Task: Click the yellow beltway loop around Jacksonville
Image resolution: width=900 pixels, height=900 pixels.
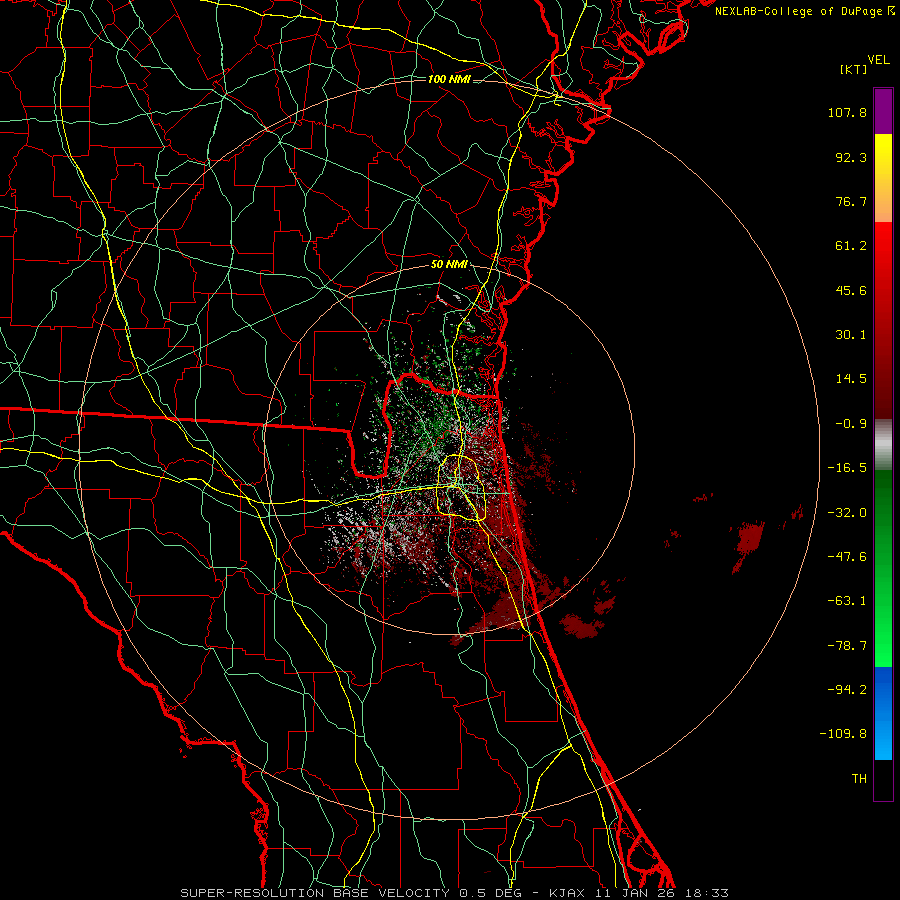Action: tap(462, 488)
